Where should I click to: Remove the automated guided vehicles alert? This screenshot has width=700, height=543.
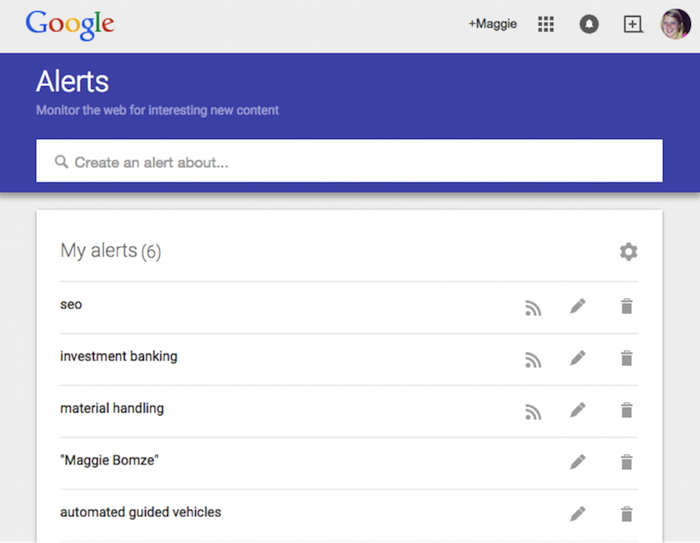coord(626,514)
